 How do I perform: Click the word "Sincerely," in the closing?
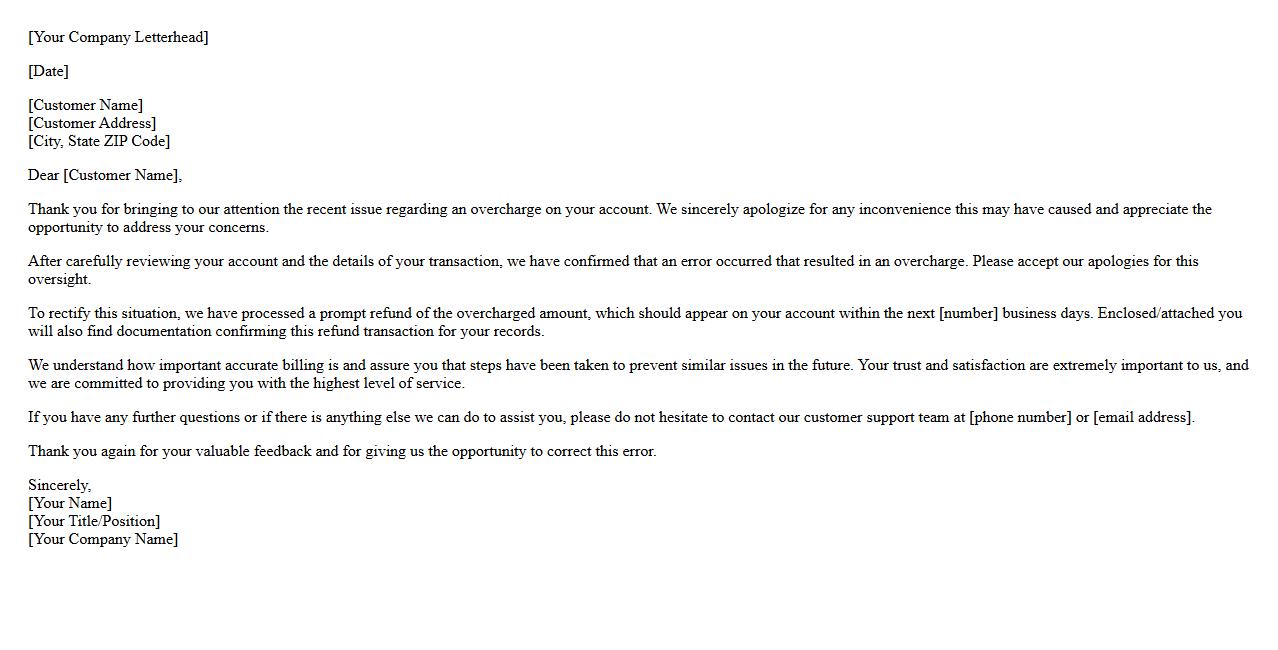(59, 485)
